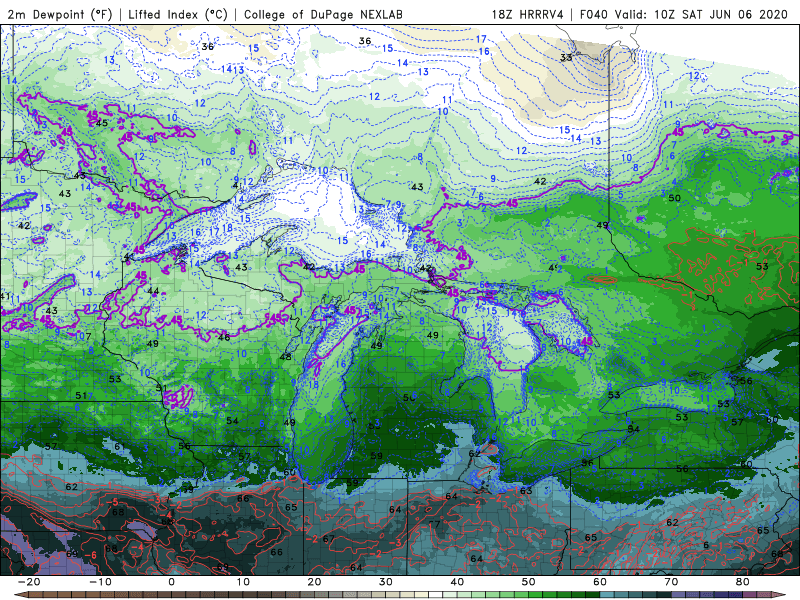Image resolution: width=800 pixels, height=600 pixels.
Task: Click the '80' color scale label
Action: pyautogui.click(x=743, y=582)
